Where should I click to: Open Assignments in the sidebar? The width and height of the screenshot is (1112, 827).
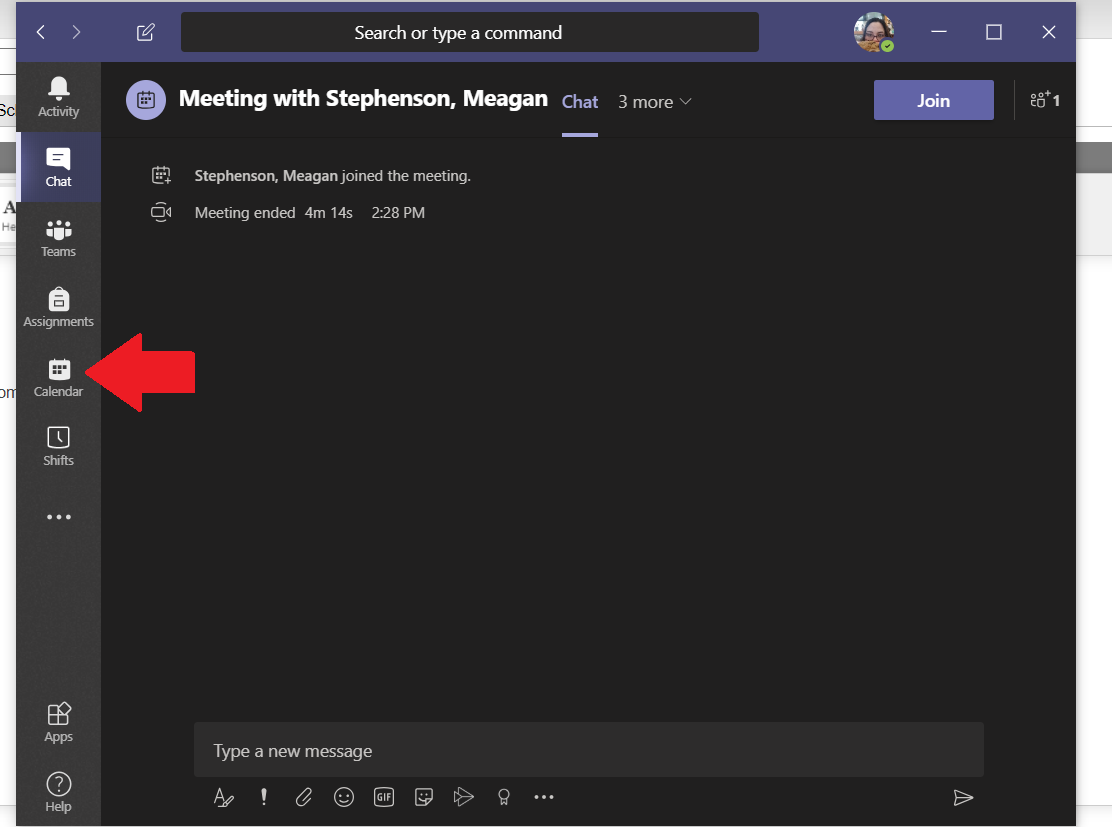pyautogui.click(x=58, y=308)
